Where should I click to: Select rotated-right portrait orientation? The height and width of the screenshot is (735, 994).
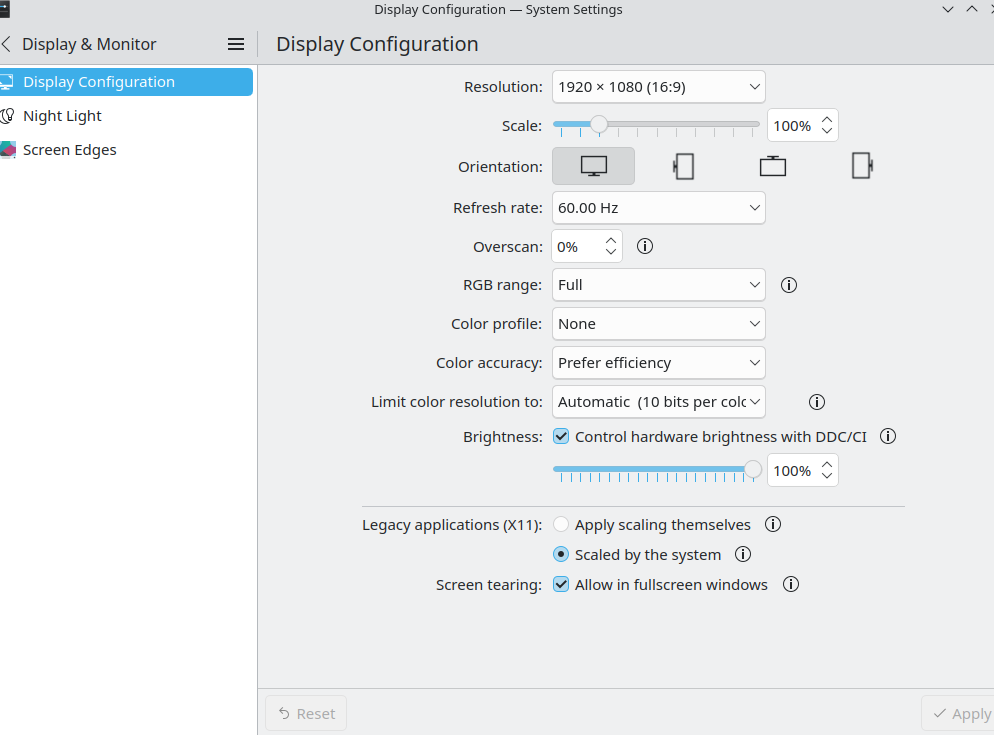pos(862,166)
